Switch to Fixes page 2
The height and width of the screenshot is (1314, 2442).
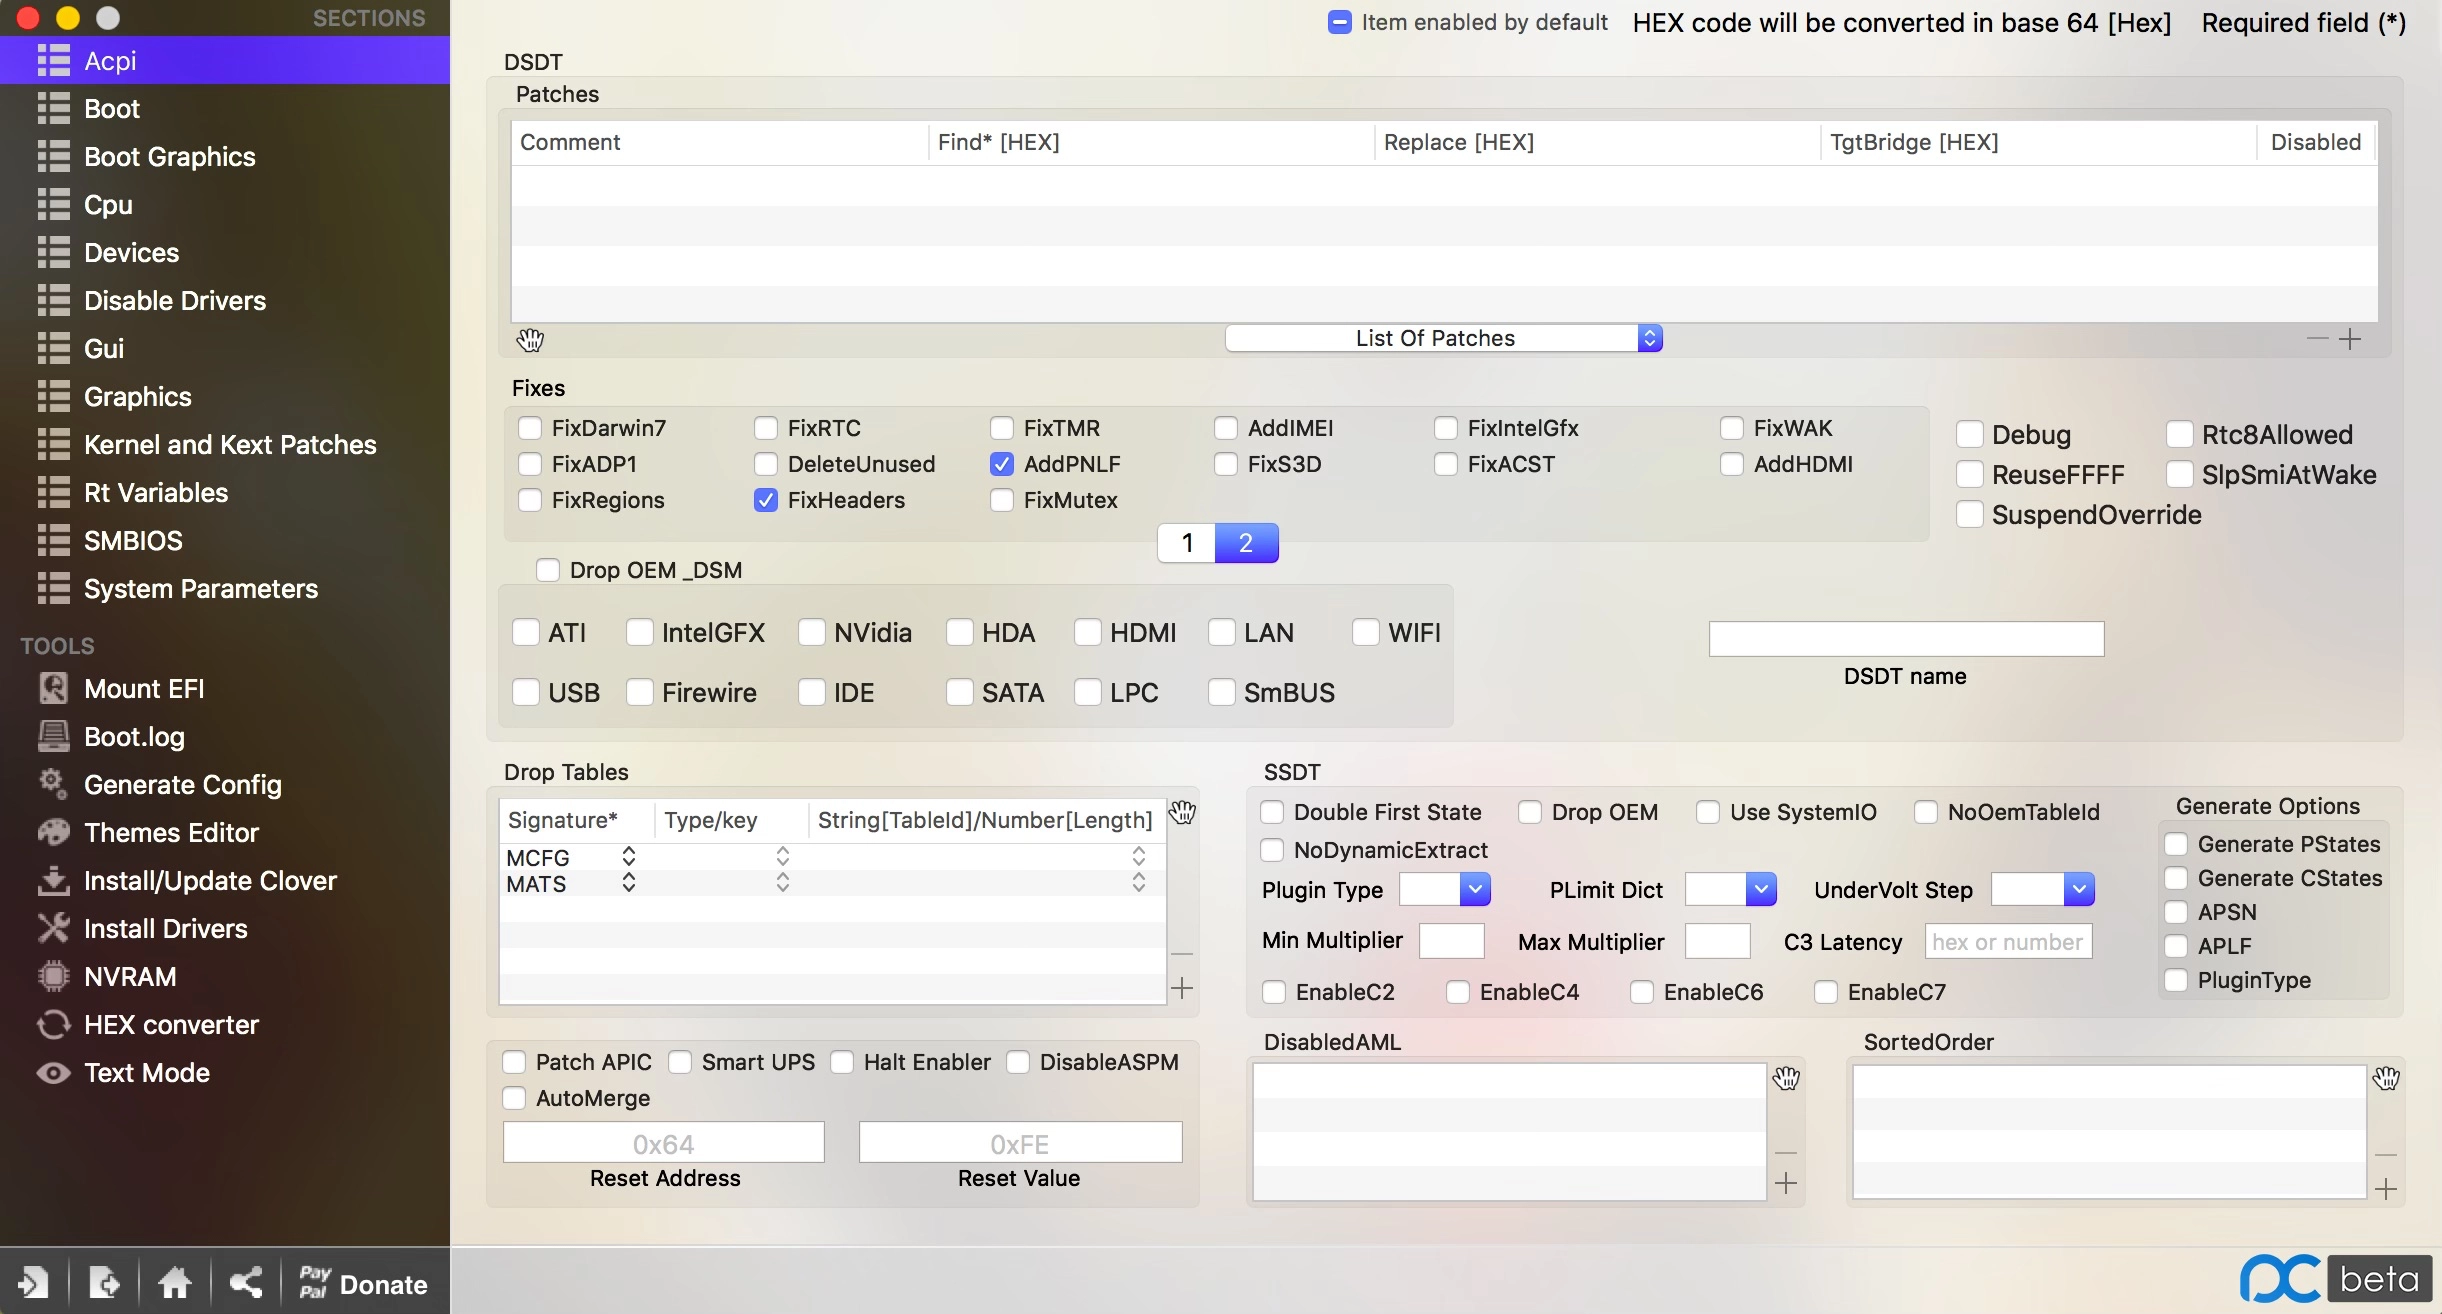click(x=1246, y=543)
